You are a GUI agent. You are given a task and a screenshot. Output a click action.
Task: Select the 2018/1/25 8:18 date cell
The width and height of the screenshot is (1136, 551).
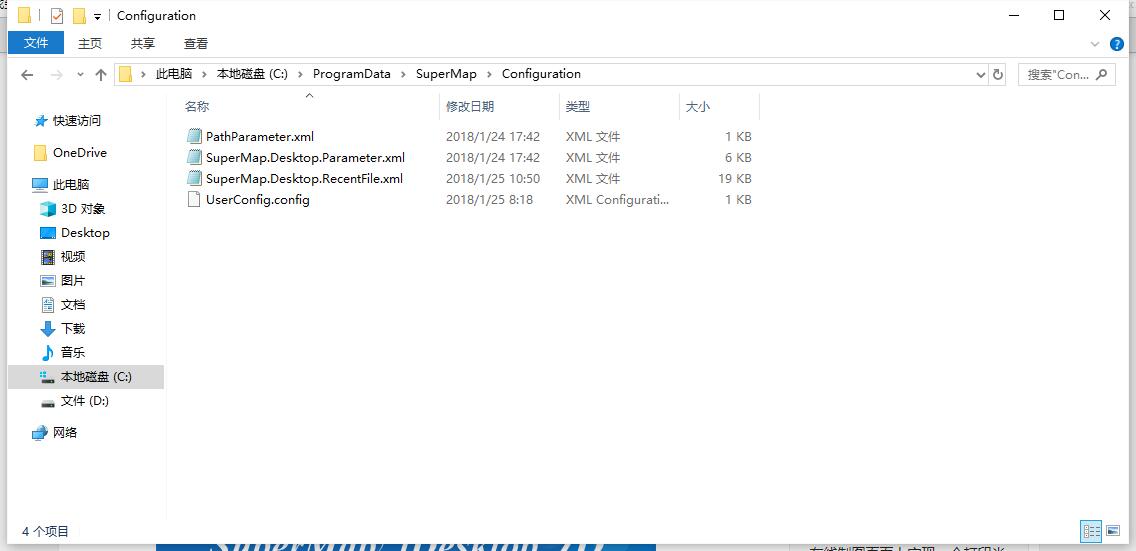tap(489, 199)
